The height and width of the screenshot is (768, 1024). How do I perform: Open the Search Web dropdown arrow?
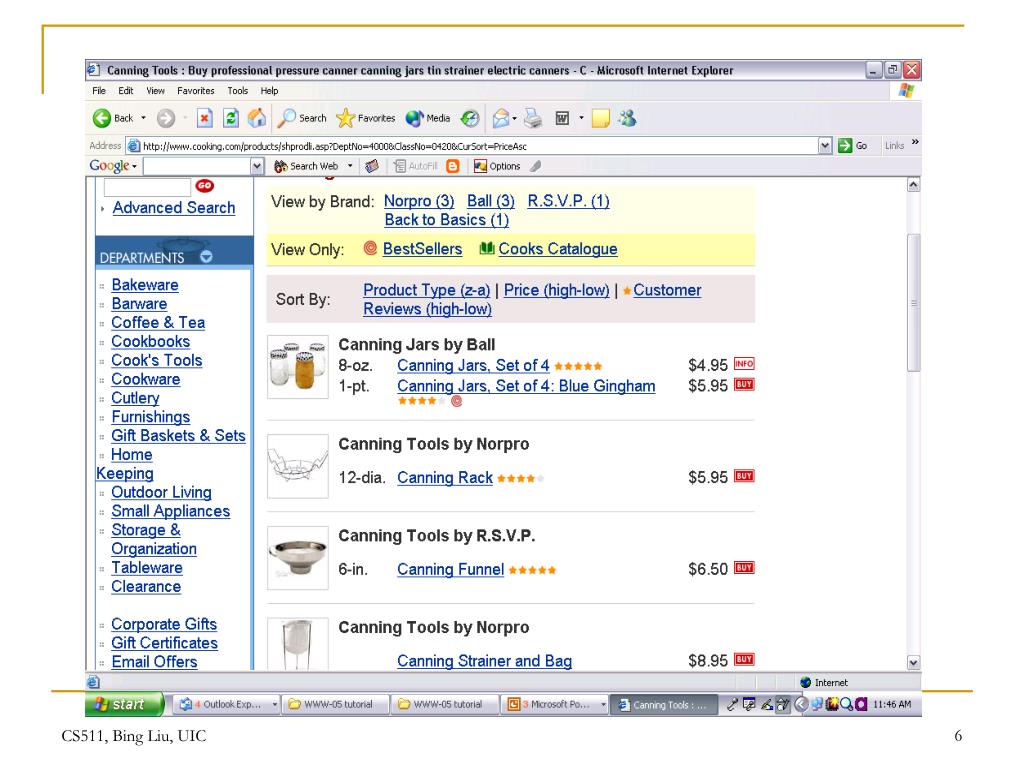351,167
